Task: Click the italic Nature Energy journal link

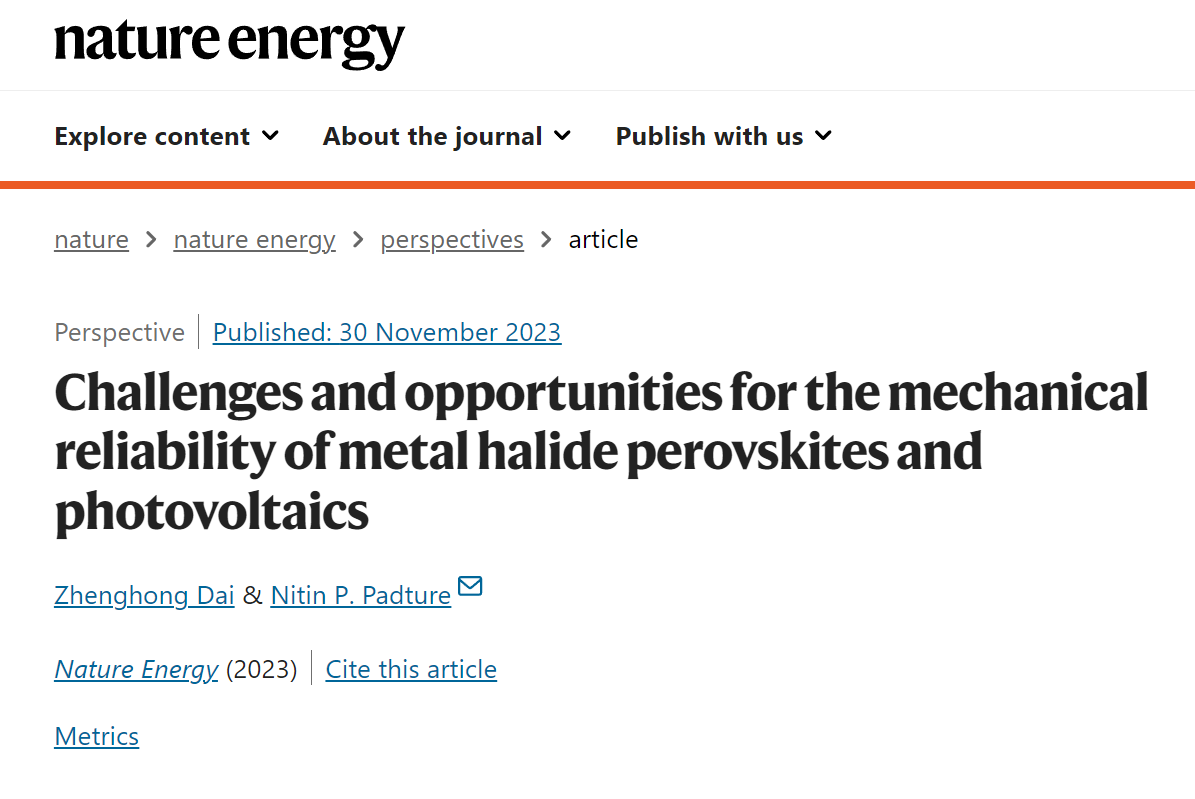Action: 136,669
